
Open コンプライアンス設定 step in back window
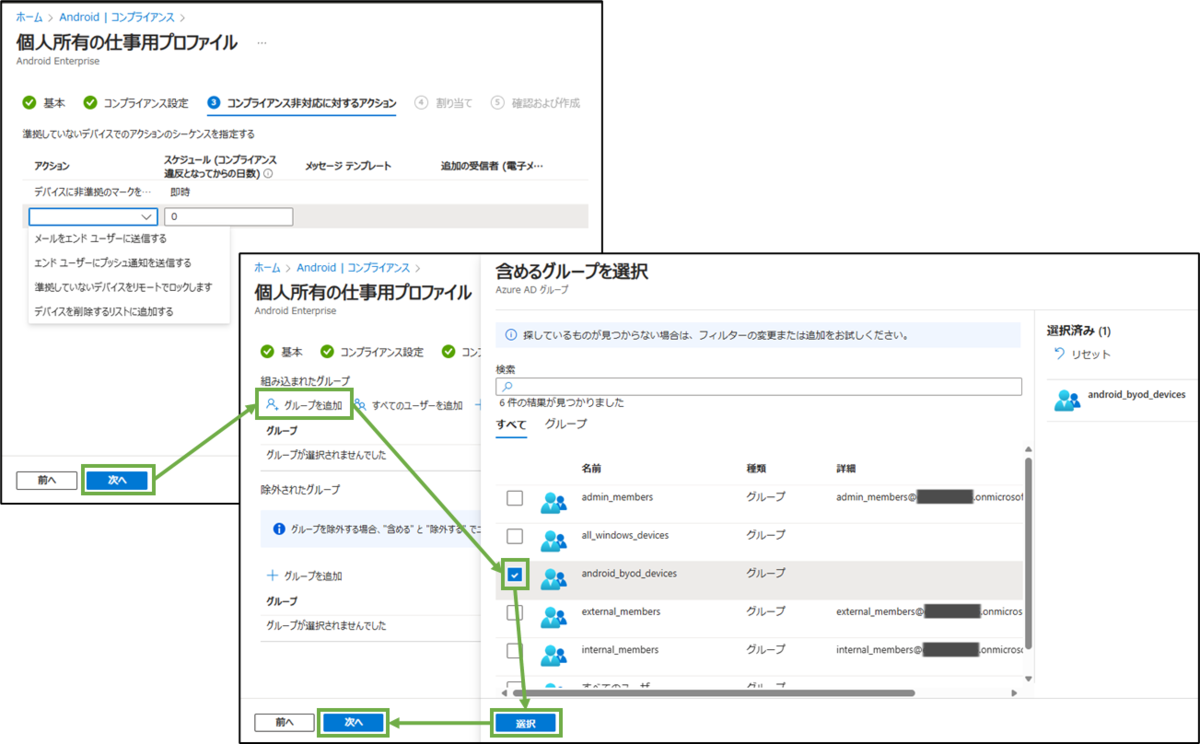tap(136, 103)
